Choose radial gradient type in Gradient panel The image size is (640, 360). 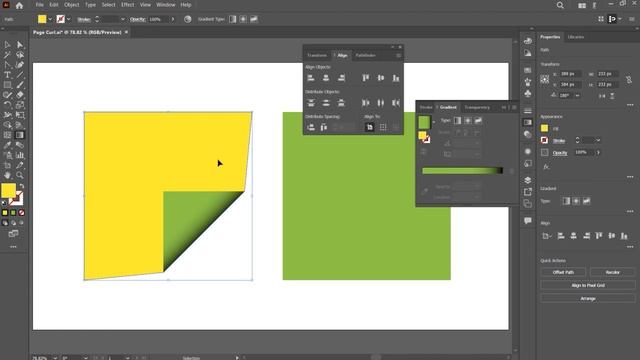(x=468, y=120)
